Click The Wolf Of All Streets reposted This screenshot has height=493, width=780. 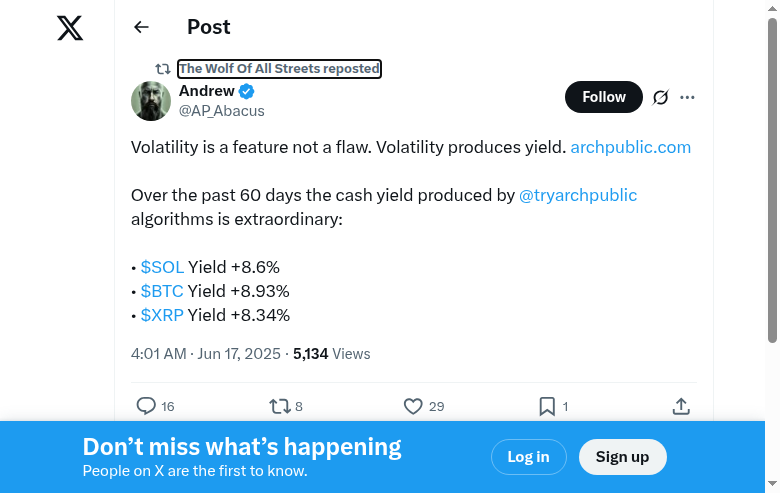coord(279,69)
